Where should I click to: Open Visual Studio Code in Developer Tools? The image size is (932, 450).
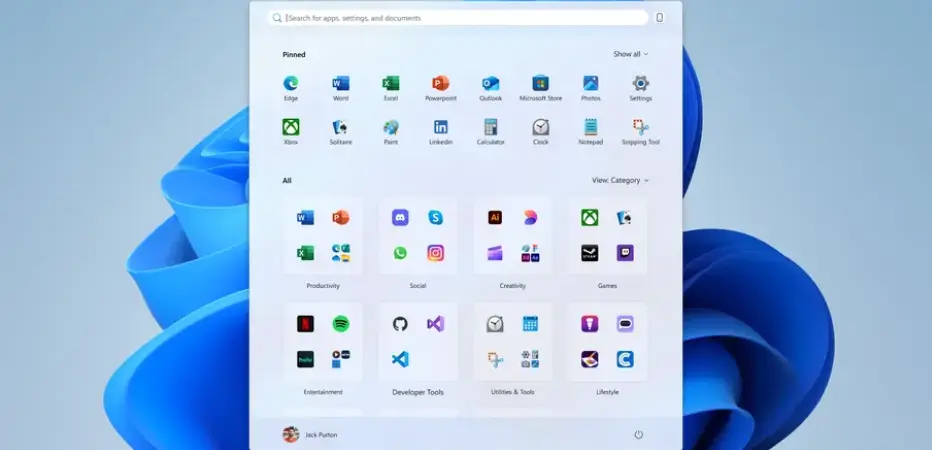[x=400, y=359]
